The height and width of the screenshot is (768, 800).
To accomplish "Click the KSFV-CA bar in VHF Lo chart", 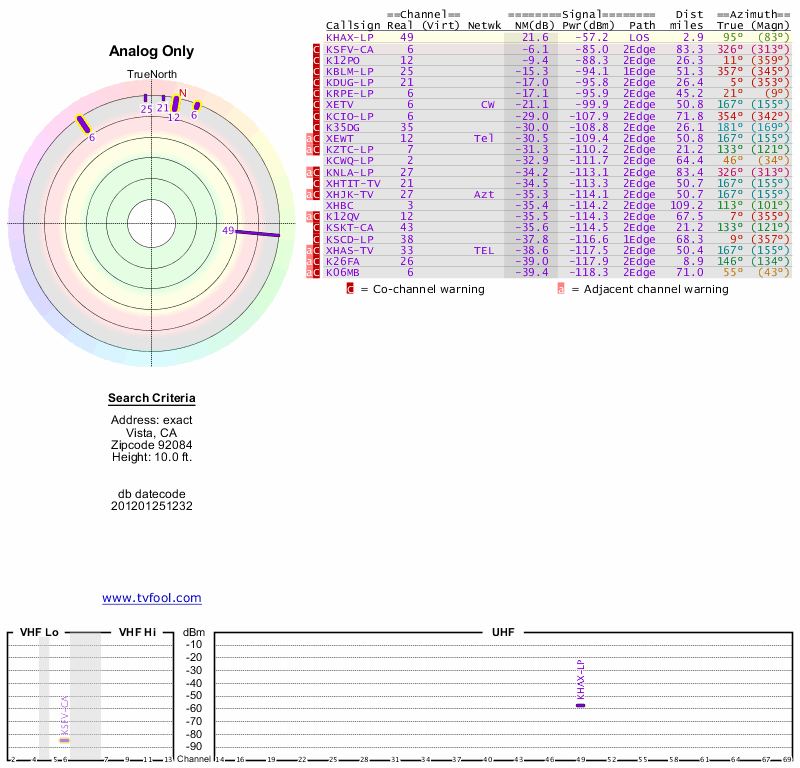I will tap(64, 739).
